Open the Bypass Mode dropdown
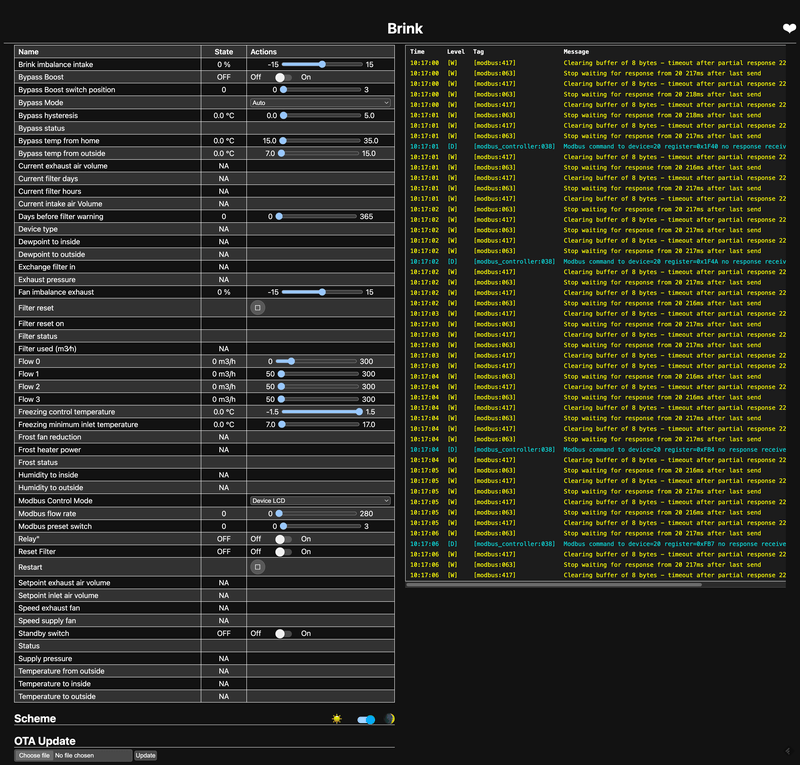Screen dimensions: 800x765 coord(320,103)
